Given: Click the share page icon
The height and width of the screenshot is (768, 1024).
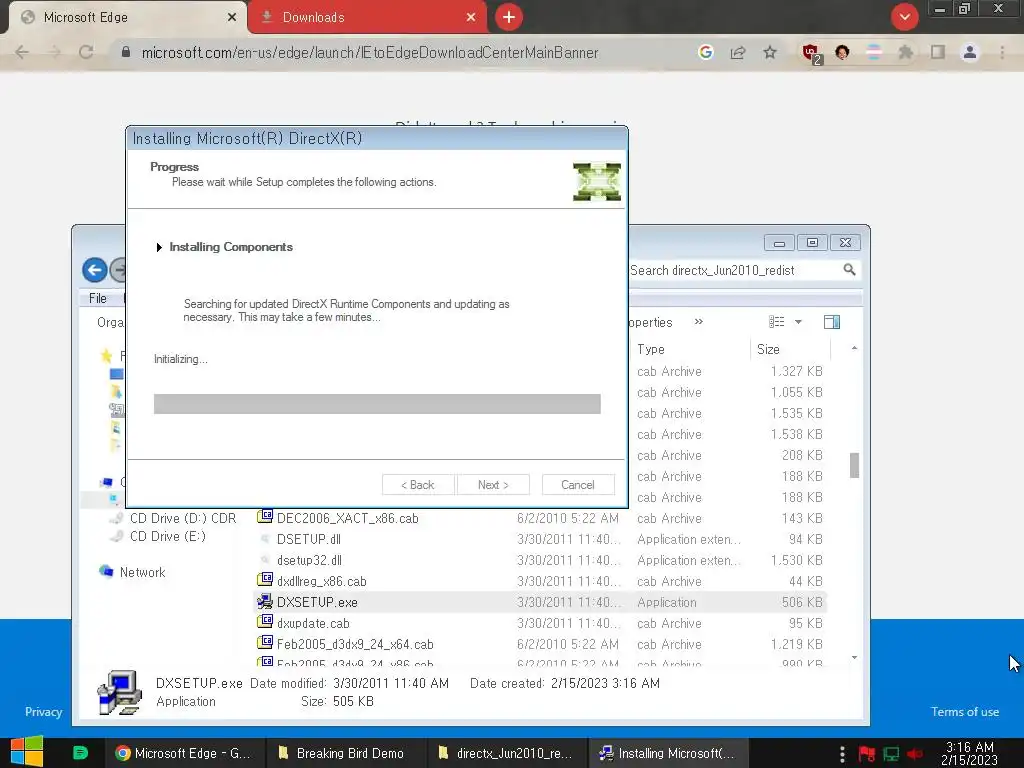Looking at the screenshot, I should (738, 52).
